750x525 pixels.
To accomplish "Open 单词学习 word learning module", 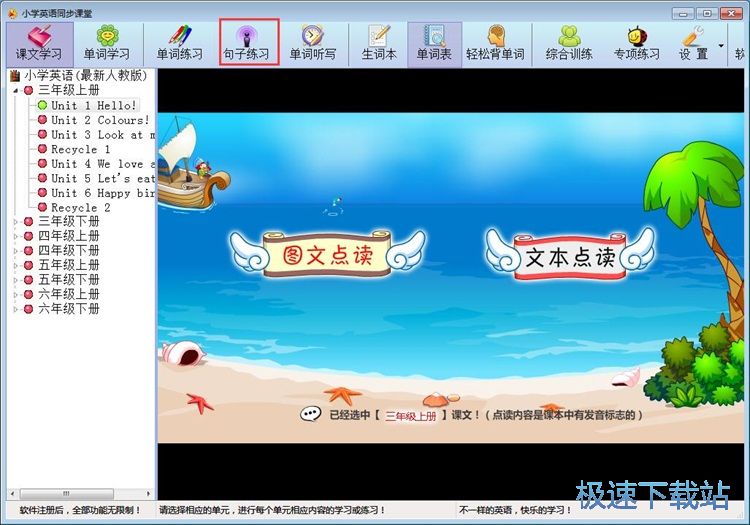I will [107, 44].
